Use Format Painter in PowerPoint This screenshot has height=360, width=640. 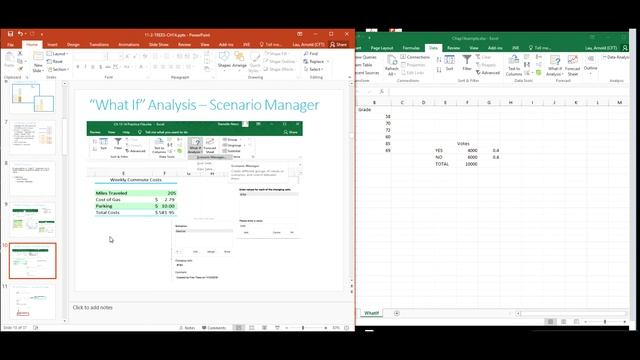tap(20, 69)
